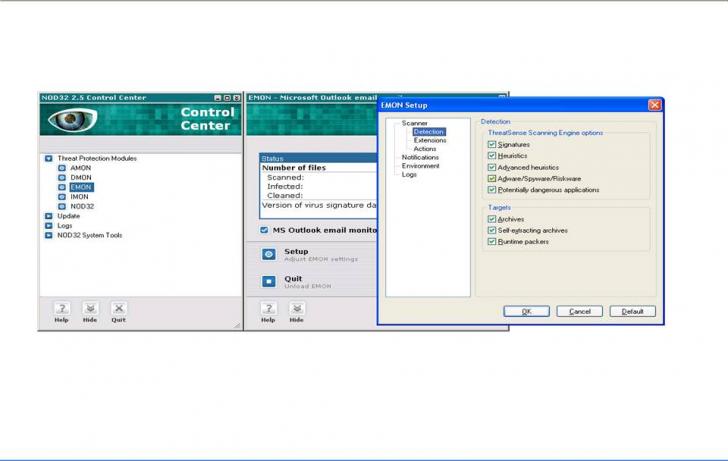The width and height of the screenshot is (728, 461).
Task: Click the IMON module icon
Action: pyautogui.click(x=62, y=197)
